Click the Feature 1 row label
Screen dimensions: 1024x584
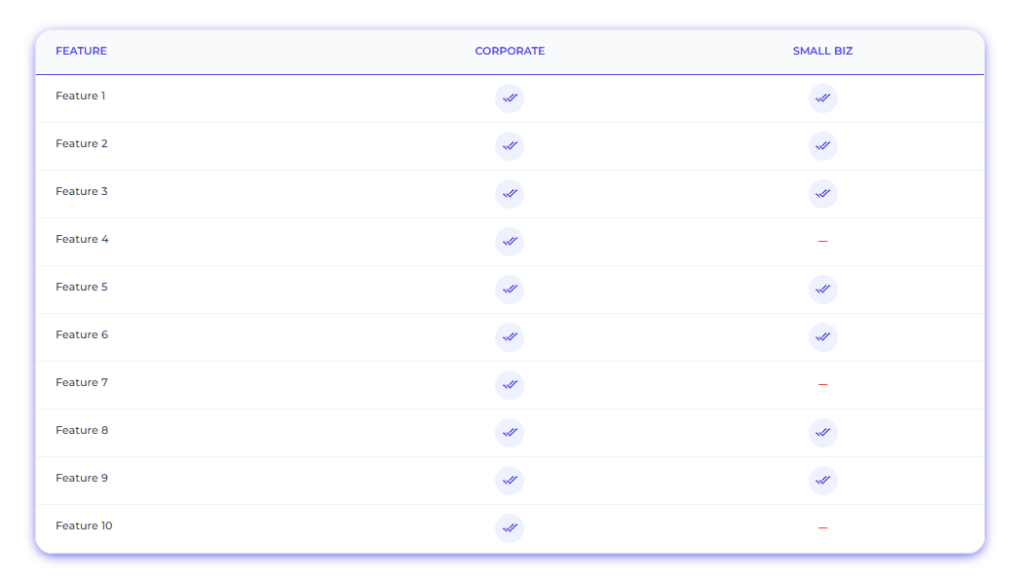pos(80,96)
